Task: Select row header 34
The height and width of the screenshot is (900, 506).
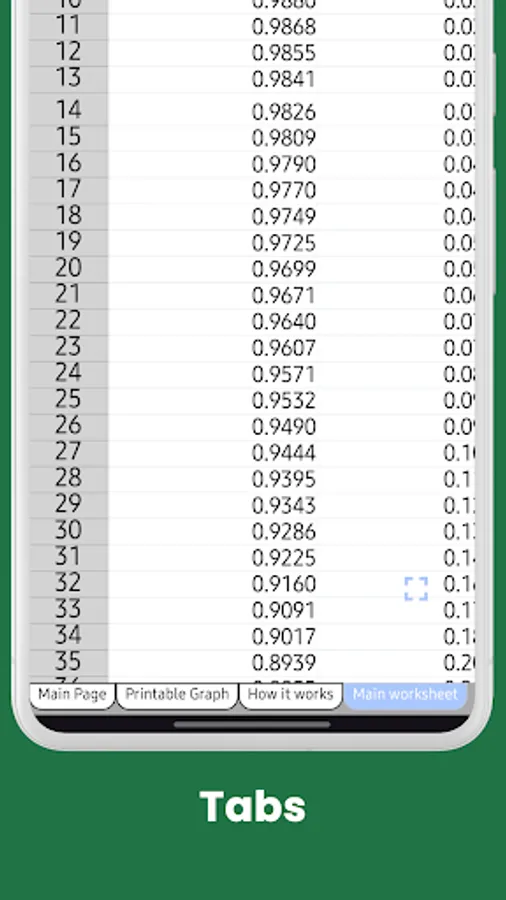Action: [x=68, y=637]
